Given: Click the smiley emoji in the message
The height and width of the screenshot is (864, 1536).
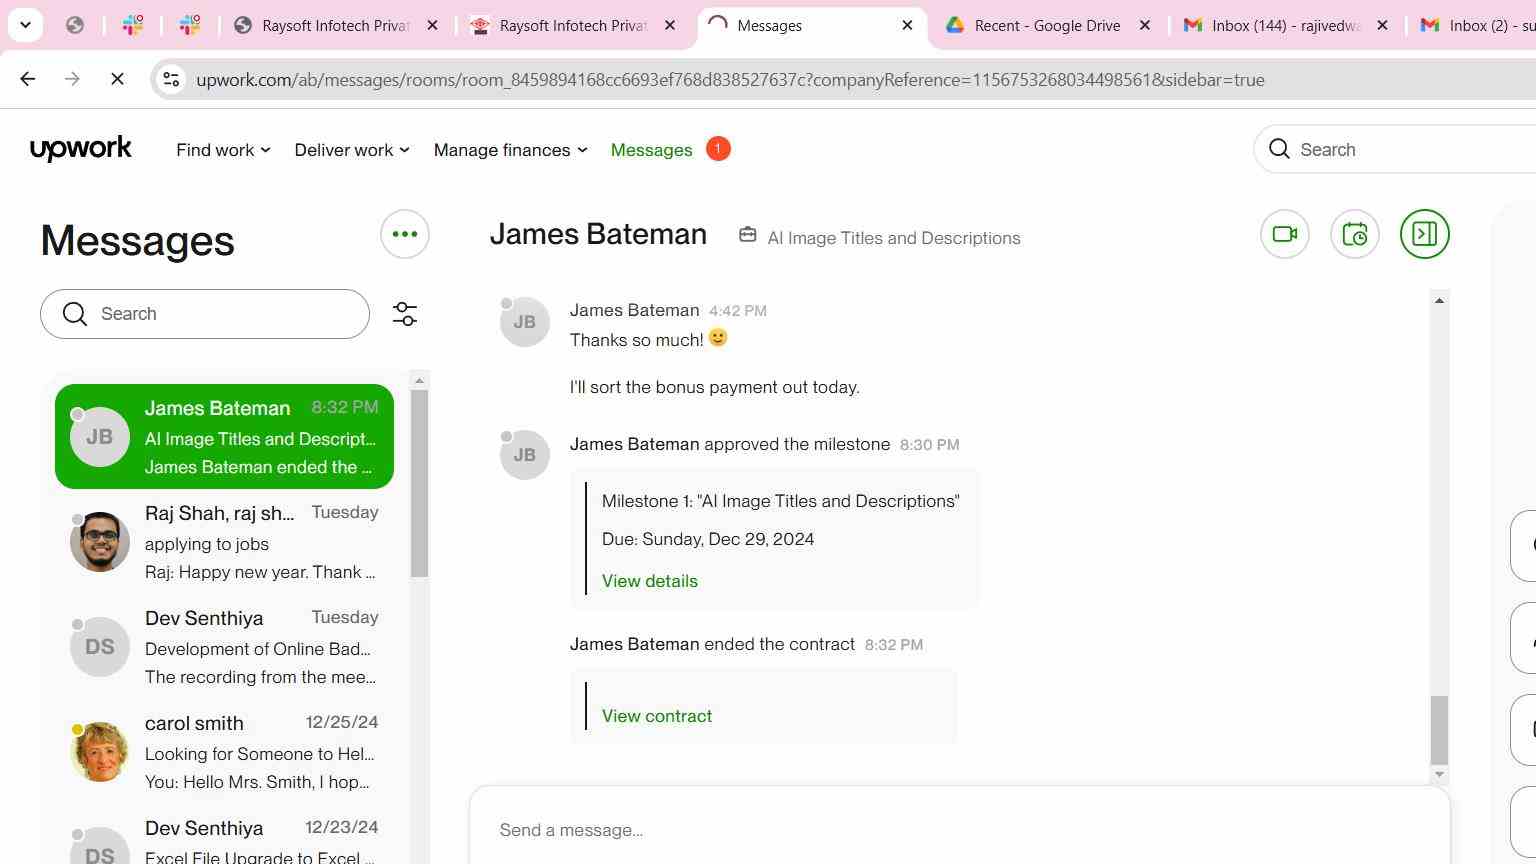Looking at the screenshot, I should 718,338.
